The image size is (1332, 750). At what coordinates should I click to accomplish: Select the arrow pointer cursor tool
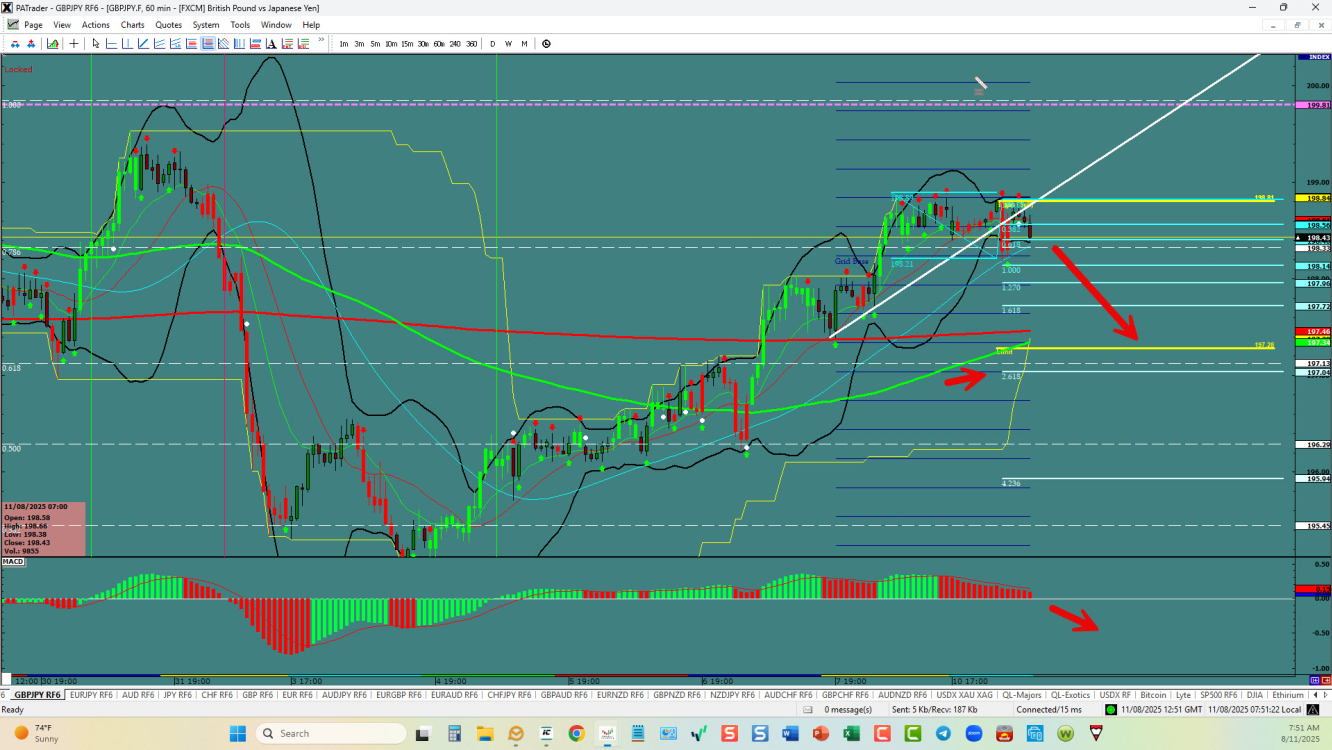(96, 43)
